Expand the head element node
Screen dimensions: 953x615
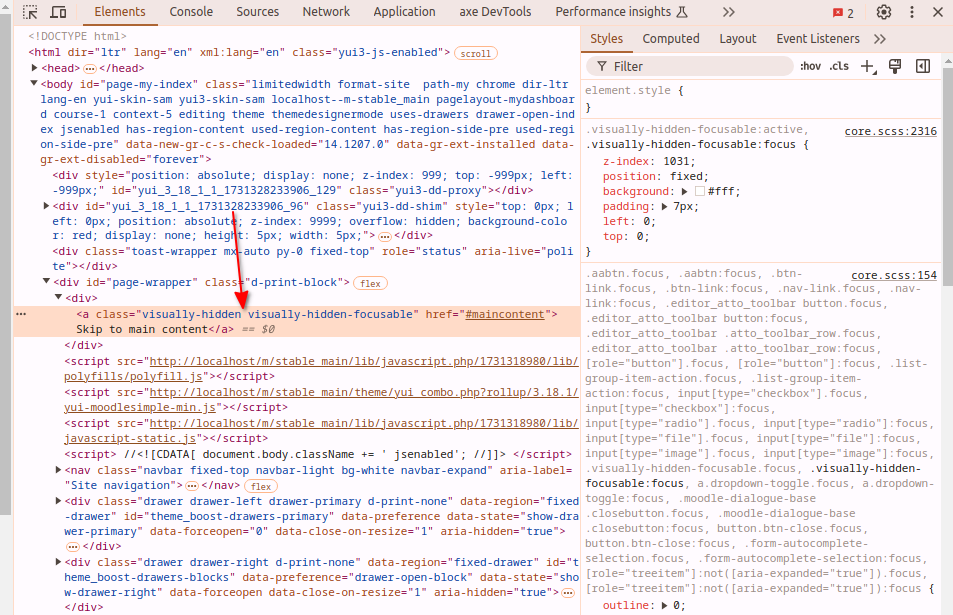click(x=35, y=68)
